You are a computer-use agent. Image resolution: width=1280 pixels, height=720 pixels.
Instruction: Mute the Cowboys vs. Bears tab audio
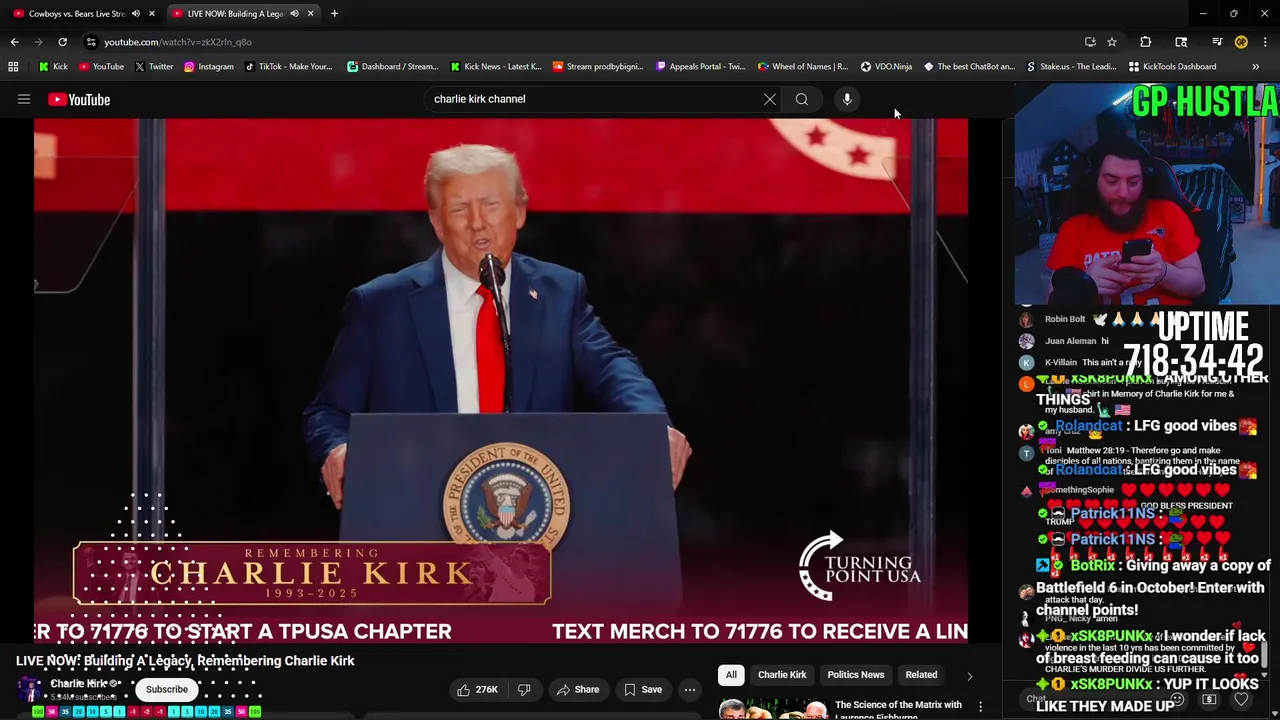135,14
